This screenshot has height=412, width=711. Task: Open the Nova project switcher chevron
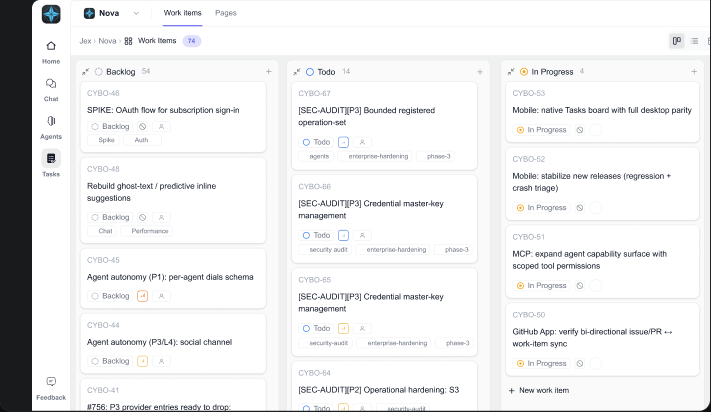[136, 13]
